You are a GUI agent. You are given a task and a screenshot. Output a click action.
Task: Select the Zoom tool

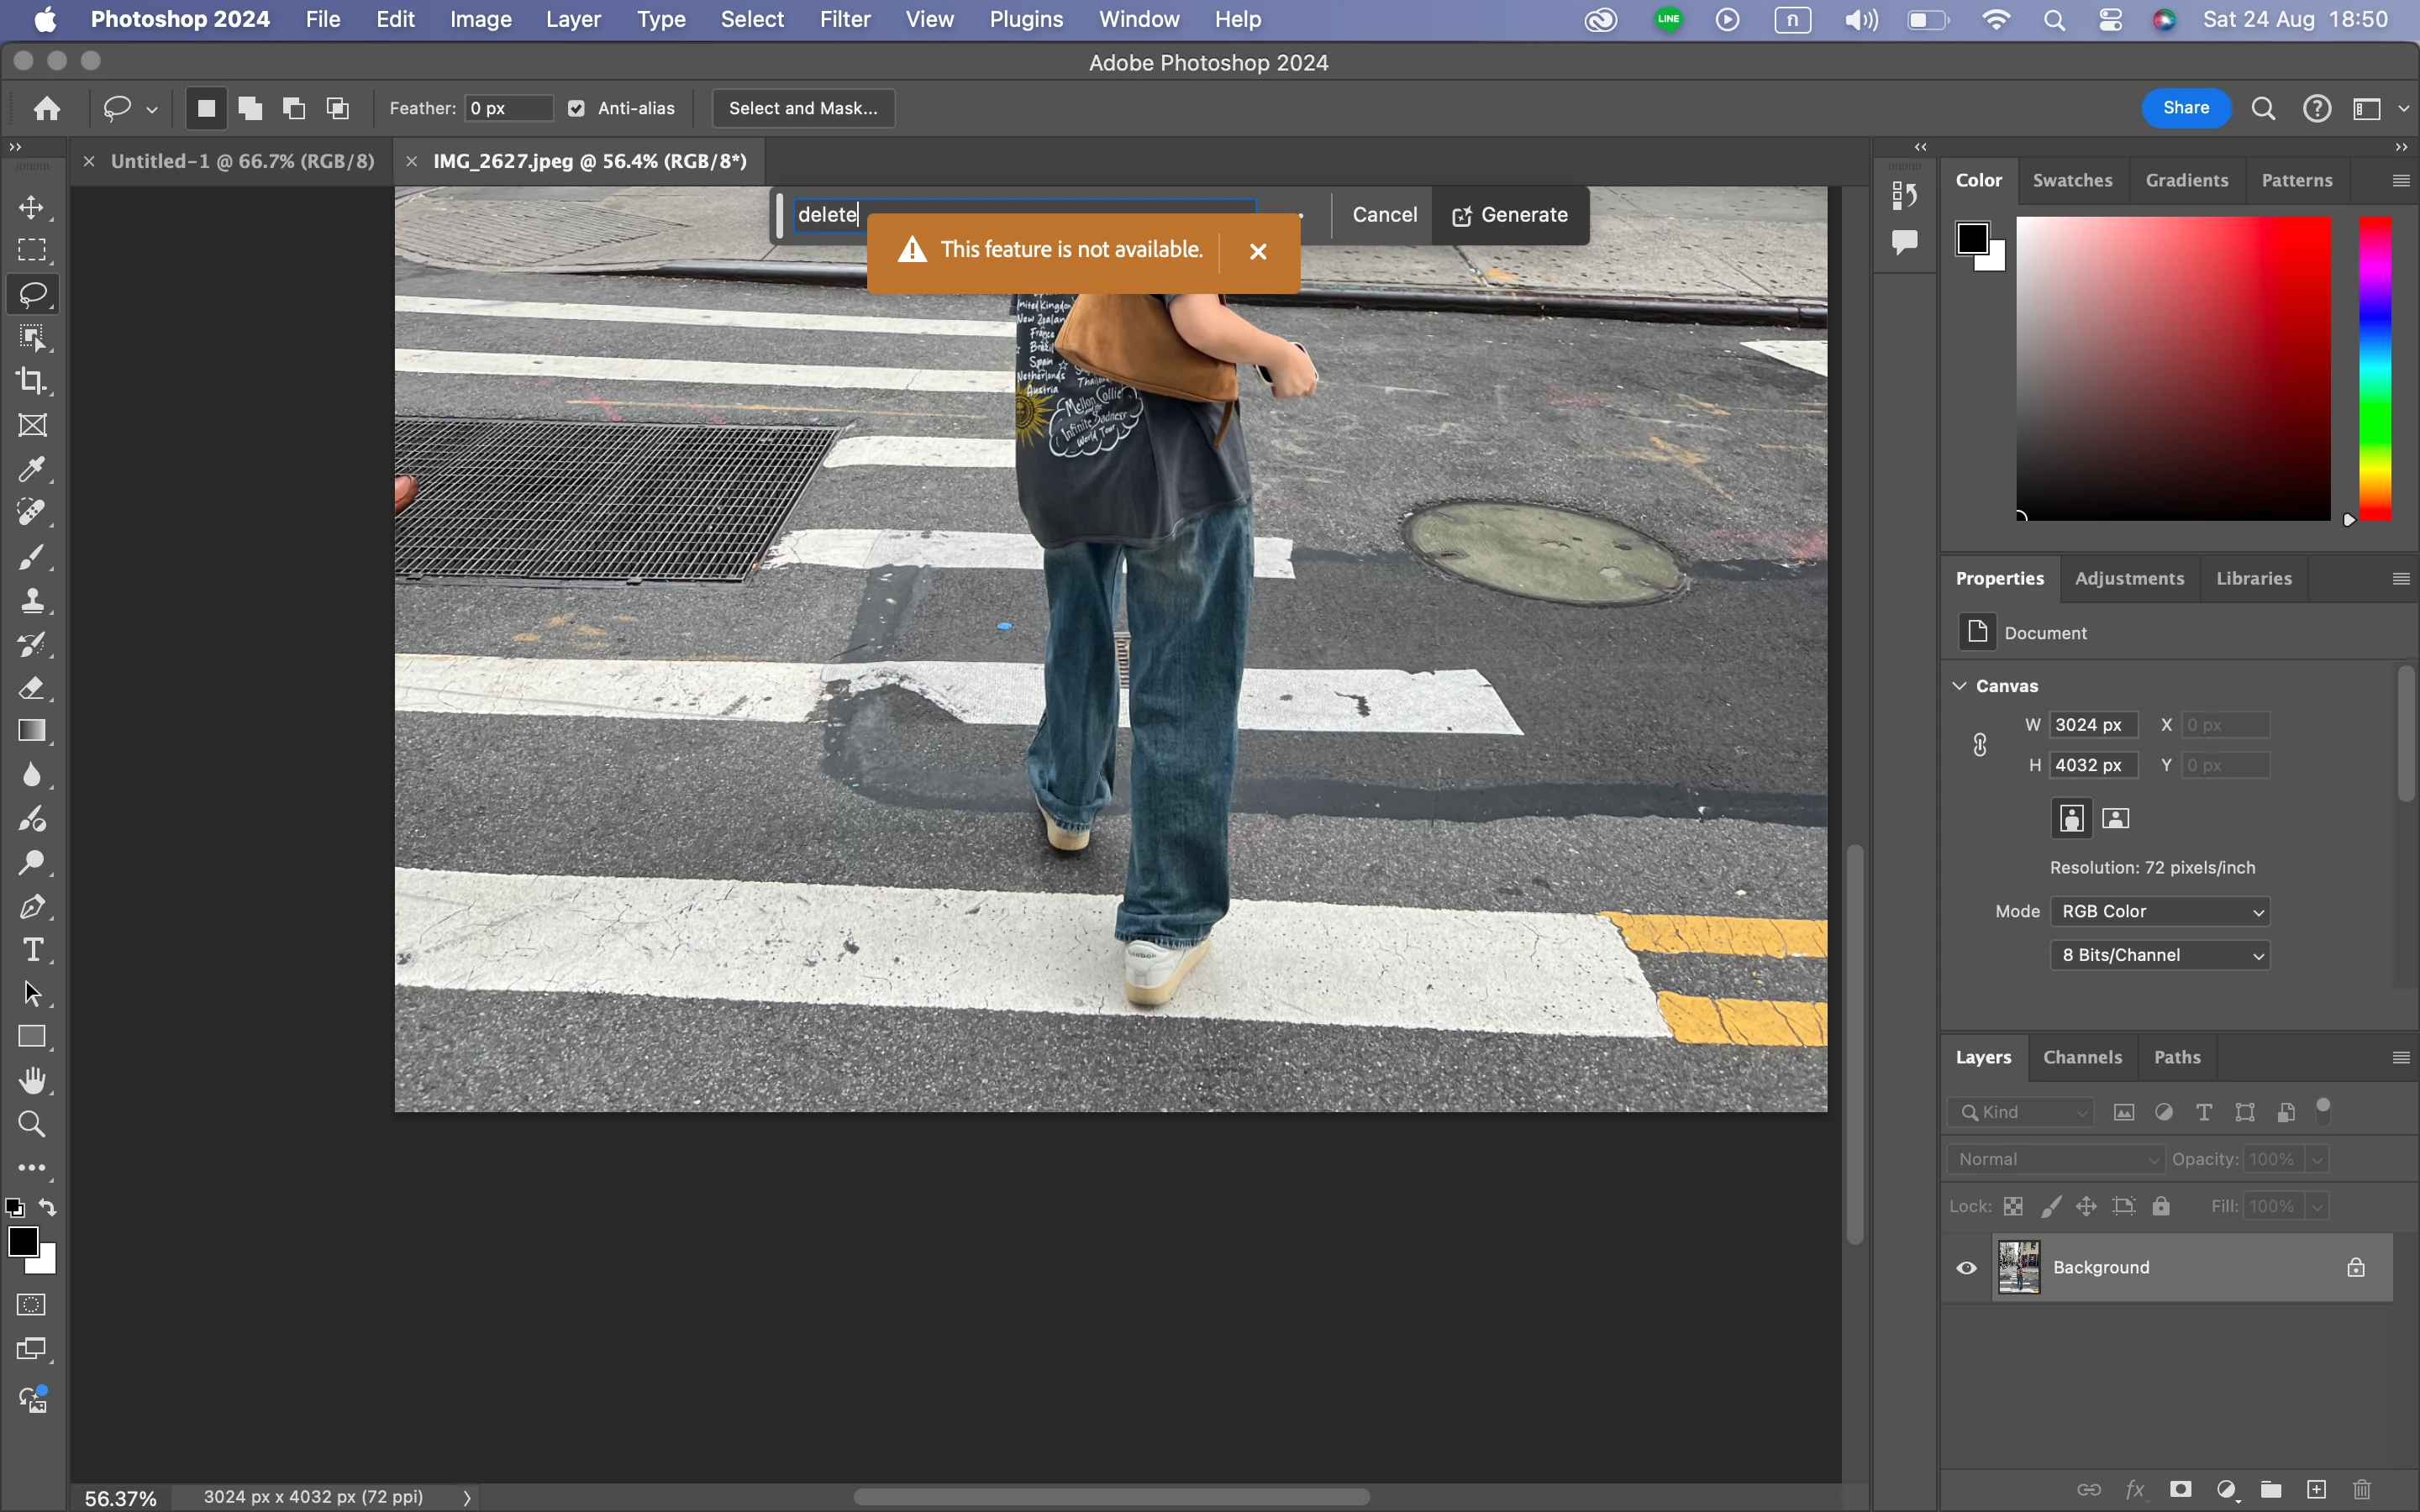31,1124
